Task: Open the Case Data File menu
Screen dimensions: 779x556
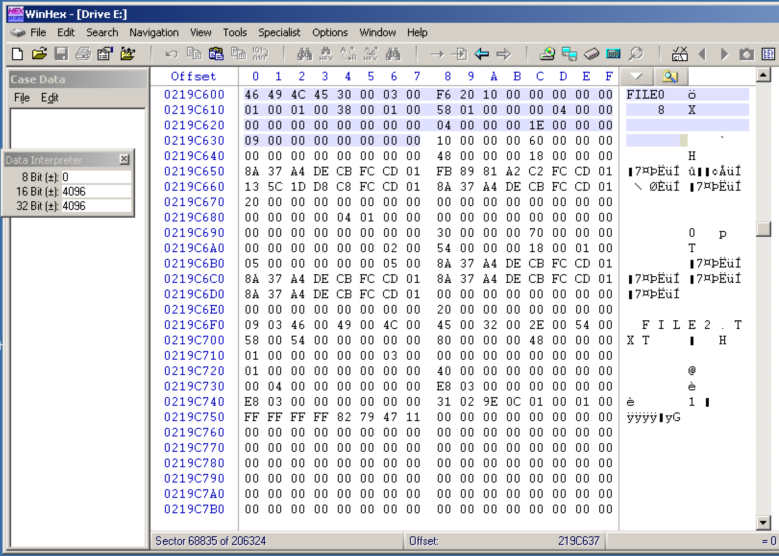Action: click(x=22, y=98)
